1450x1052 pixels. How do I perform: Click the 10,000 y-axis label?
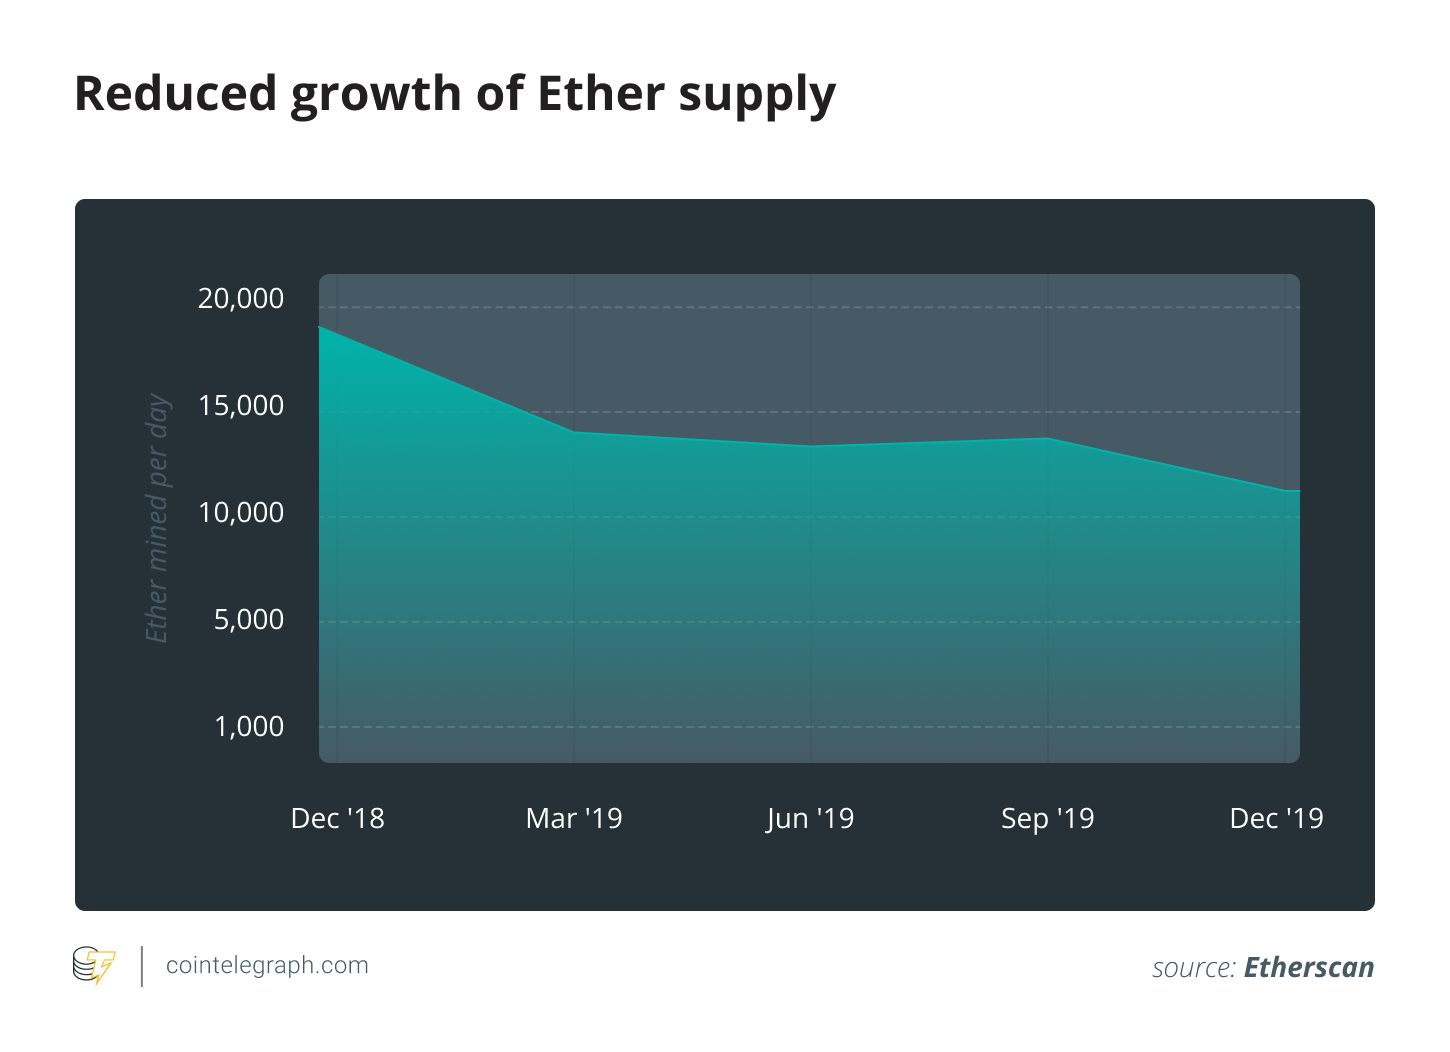tap(241, 512)
